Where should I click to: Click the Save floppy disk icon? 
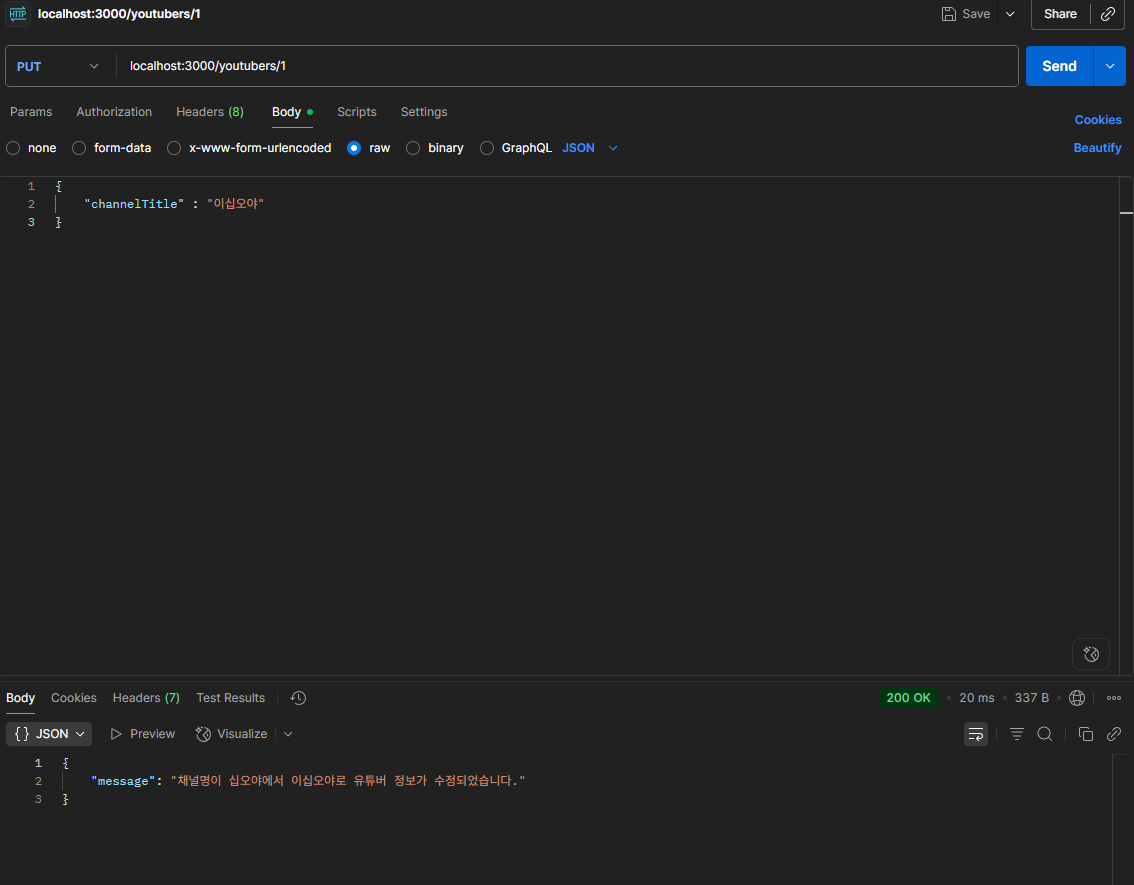click(x=948, y=14)
